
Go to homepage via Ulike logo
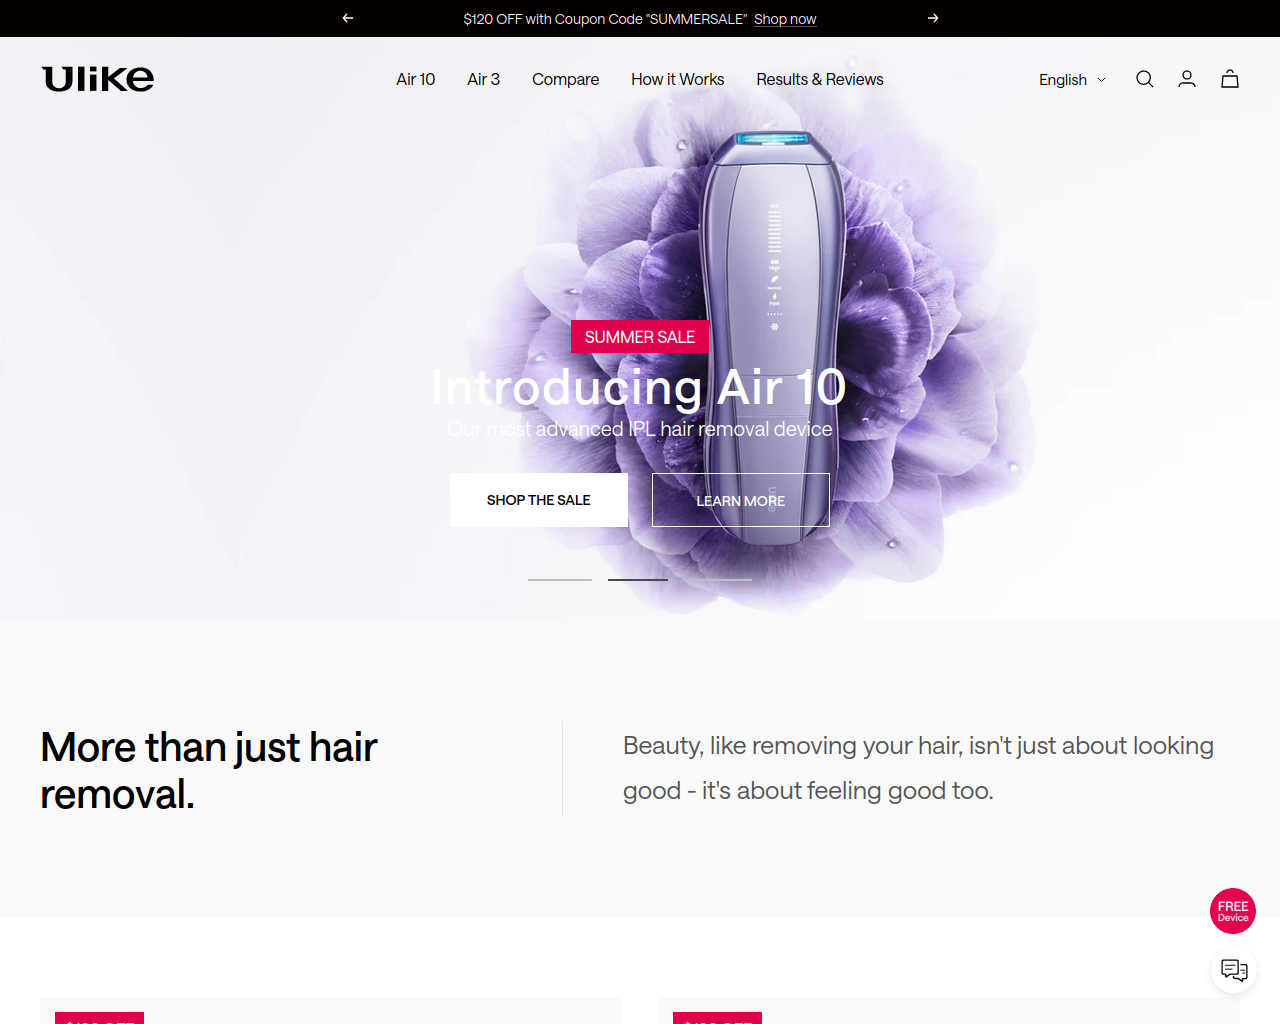tap(98, 79)
